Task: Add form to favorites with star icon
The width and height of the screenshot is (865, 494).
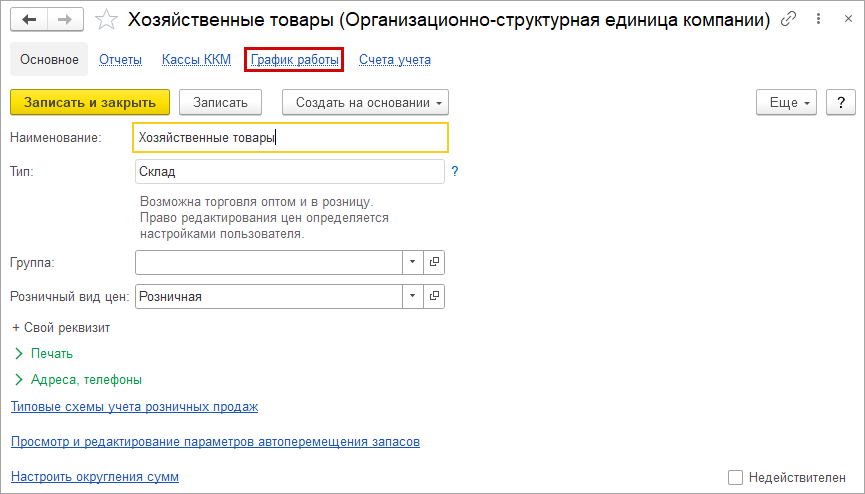Action: coord(109,20)
